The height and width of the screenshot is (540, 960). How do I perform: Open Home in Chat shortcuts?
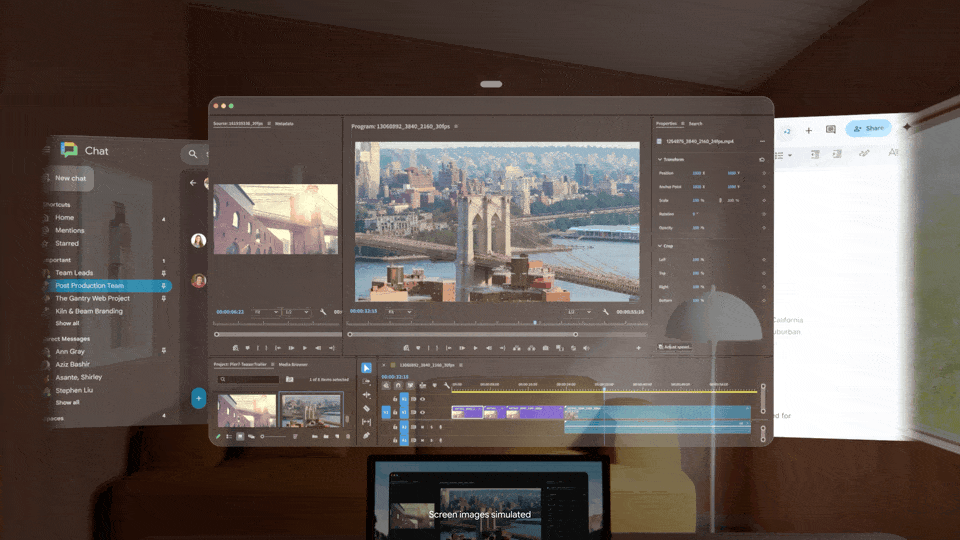64,217
